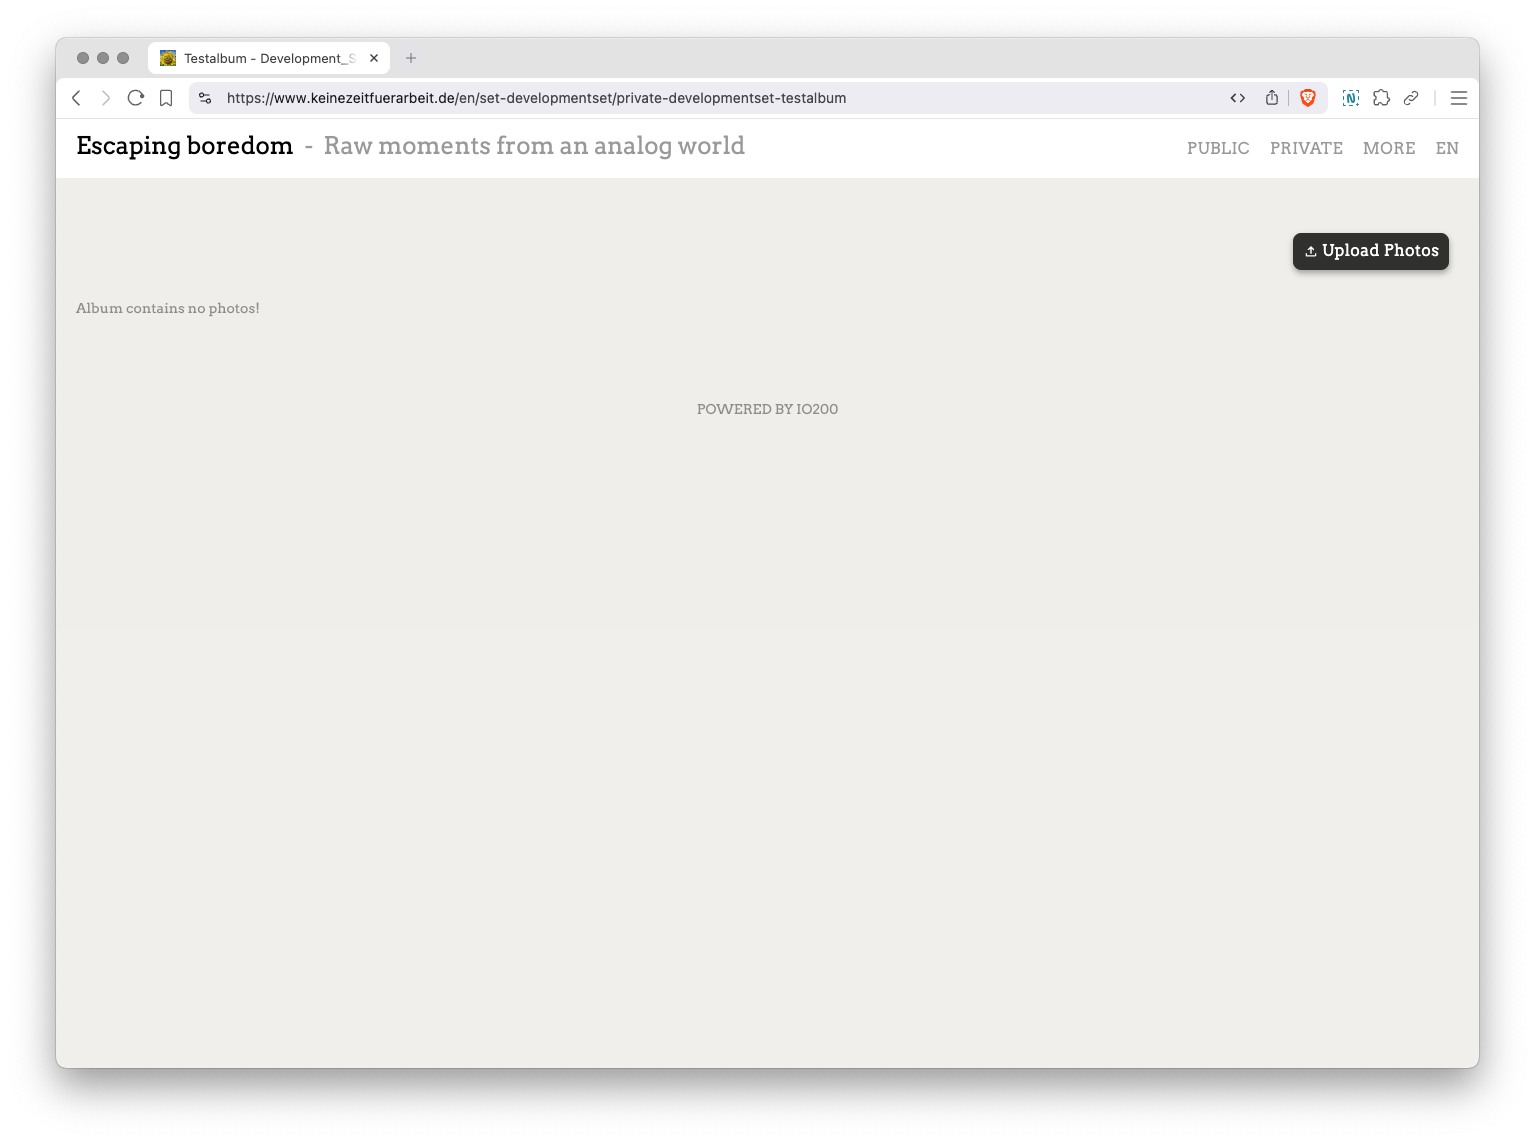Open the developer tools code icon

(x=1237, y=98)
